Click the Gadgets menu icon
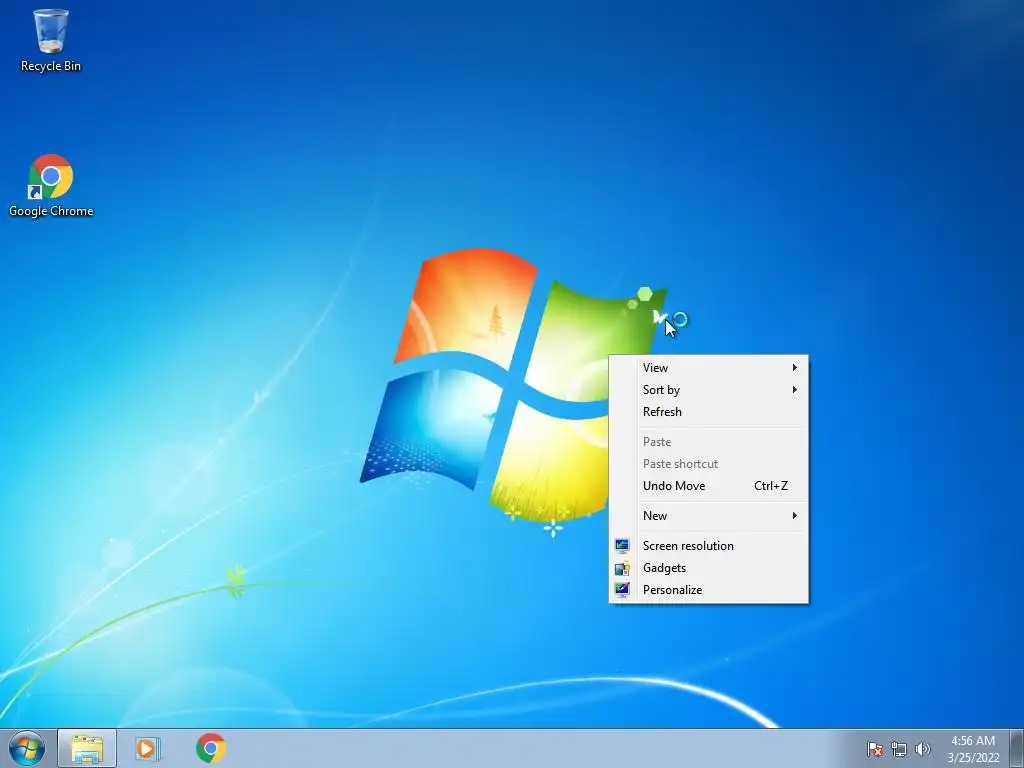1024x768 pixels. point(622,568)
